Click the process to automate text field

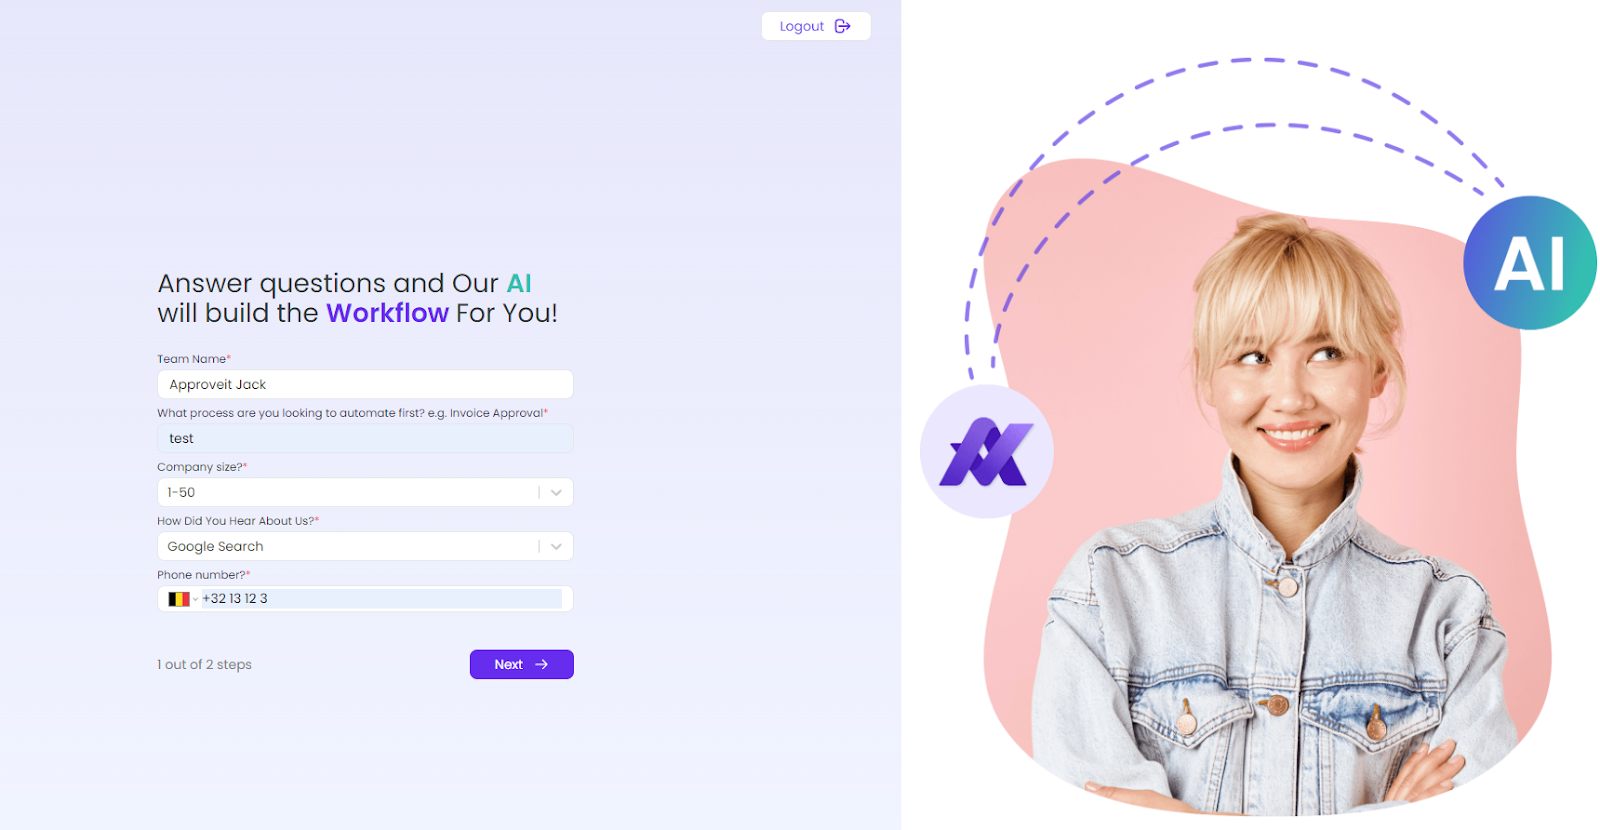(x=365, y=438)
